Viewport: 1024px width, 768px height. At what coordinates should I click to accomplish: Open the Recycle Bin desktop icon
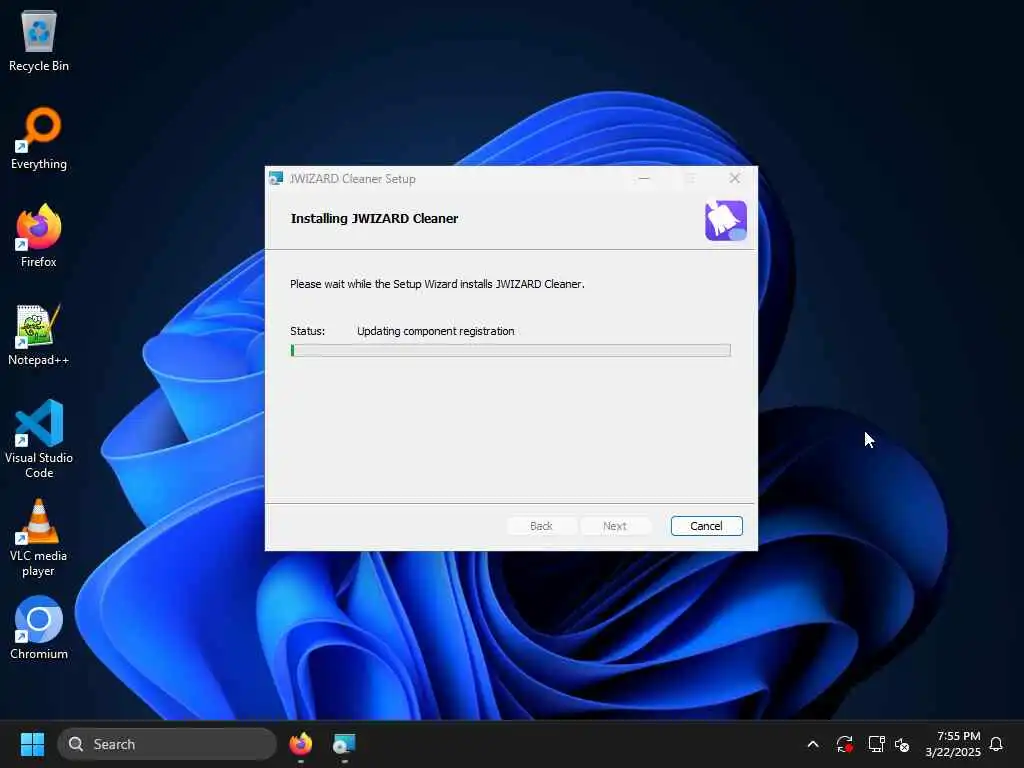coord(39,41)
